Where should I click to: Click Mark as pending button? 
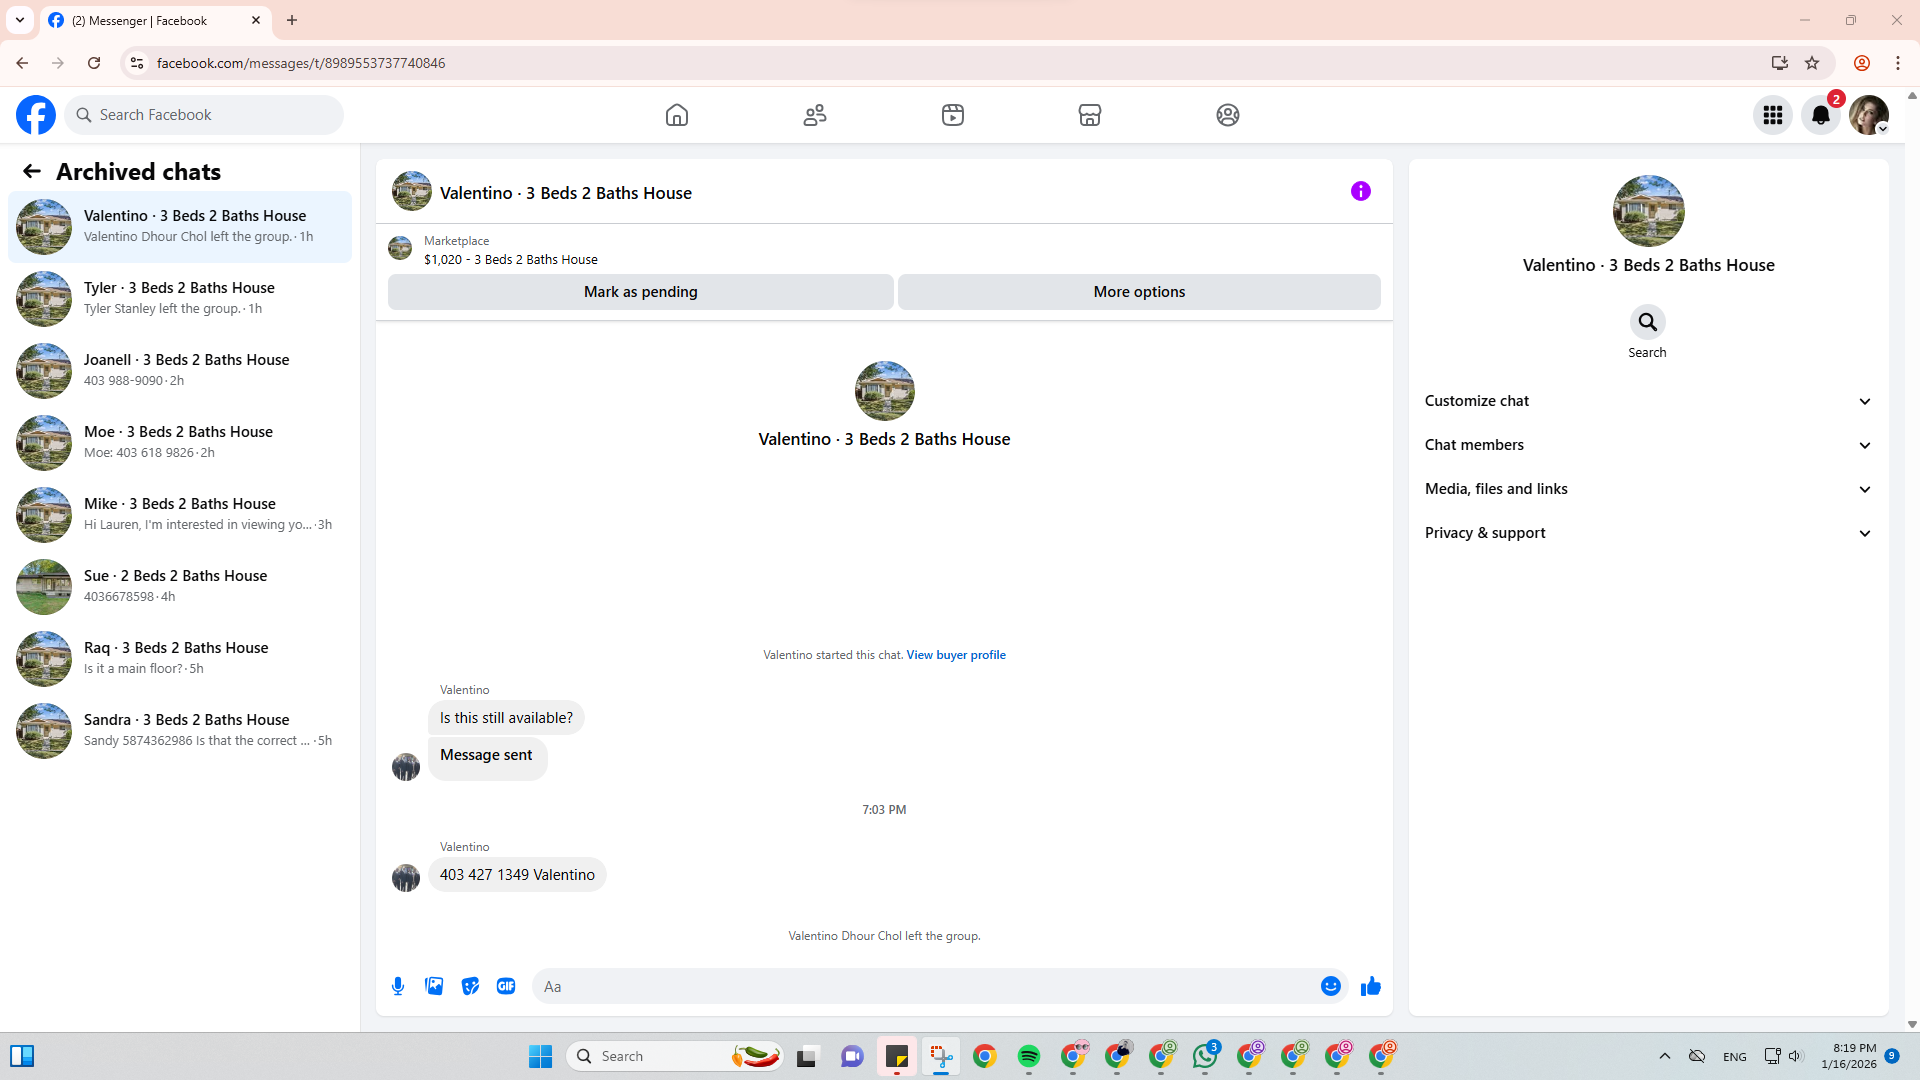(640, 292)
